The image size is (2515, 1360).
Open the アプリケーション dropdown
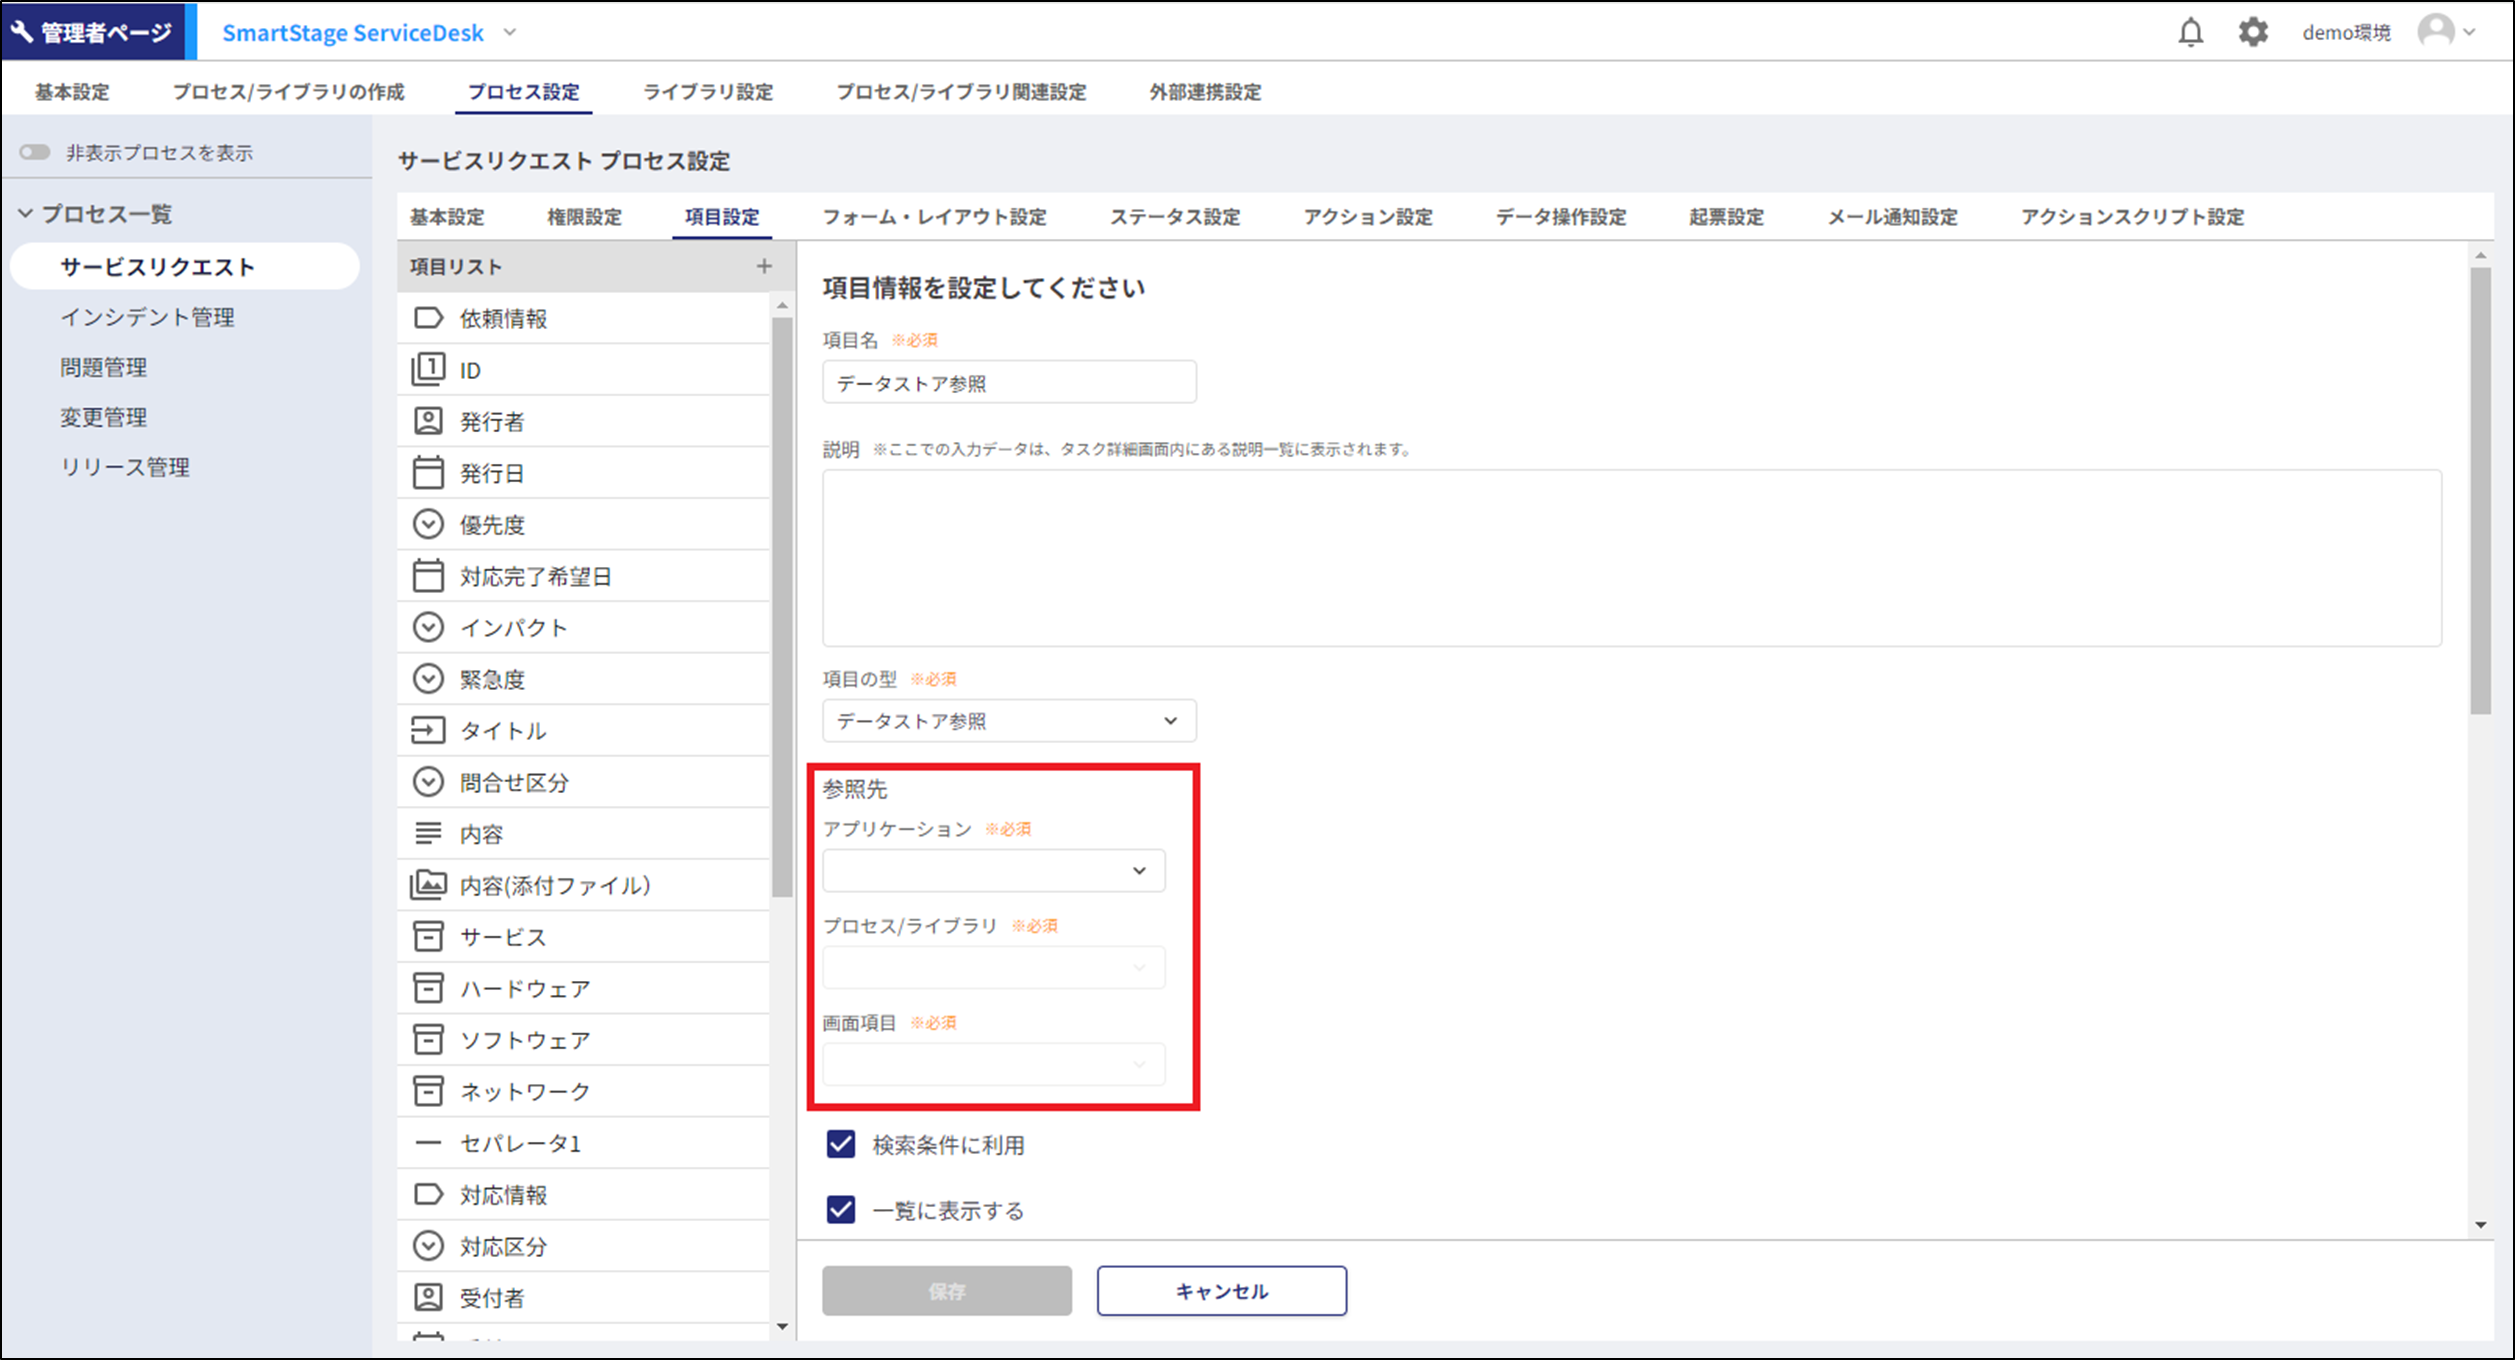pos(993,871)
